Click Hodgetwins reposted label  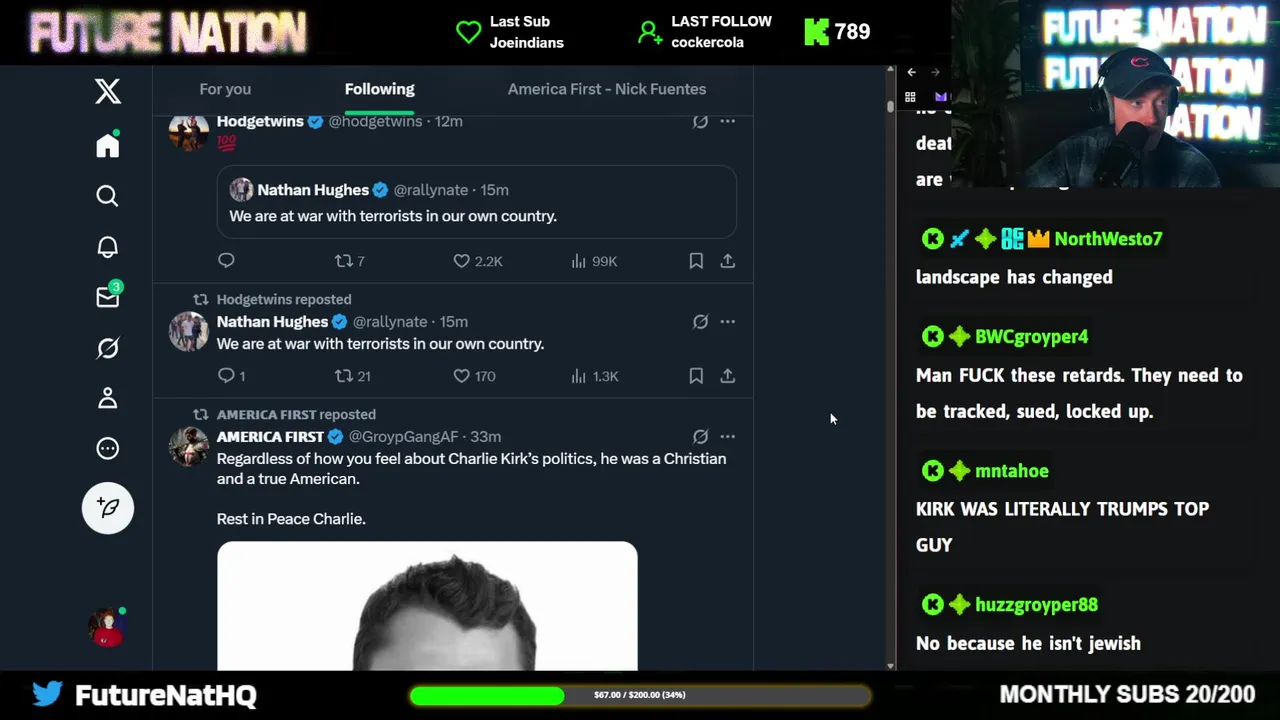[x=284, y=299]
